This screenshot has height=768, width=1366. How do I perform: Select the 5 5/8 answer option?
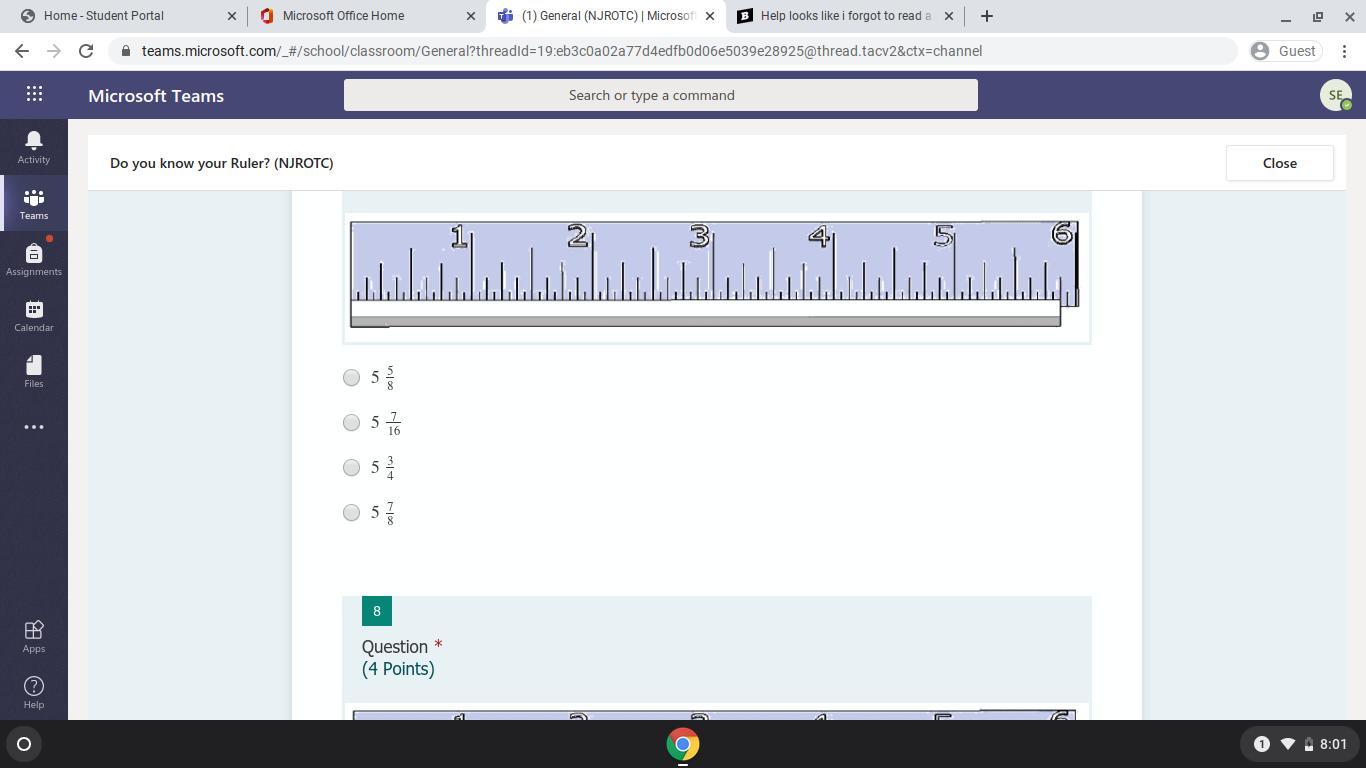click(351, 377)
